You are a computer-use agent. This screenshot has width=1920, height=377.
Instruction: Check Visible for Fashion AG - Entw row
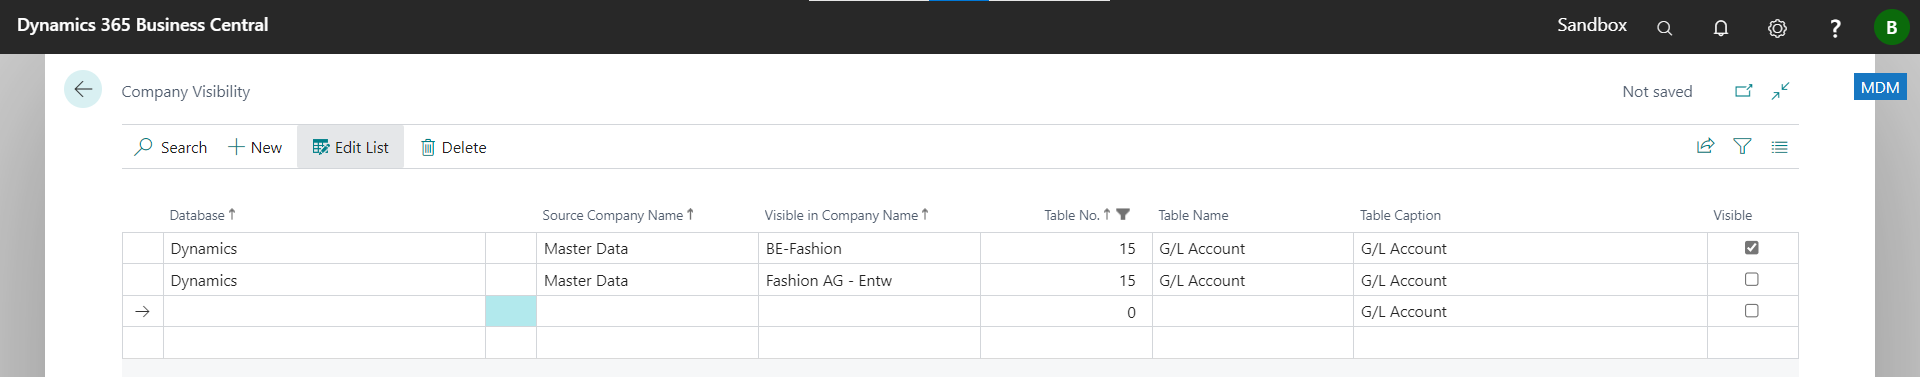pos(1751,280)
